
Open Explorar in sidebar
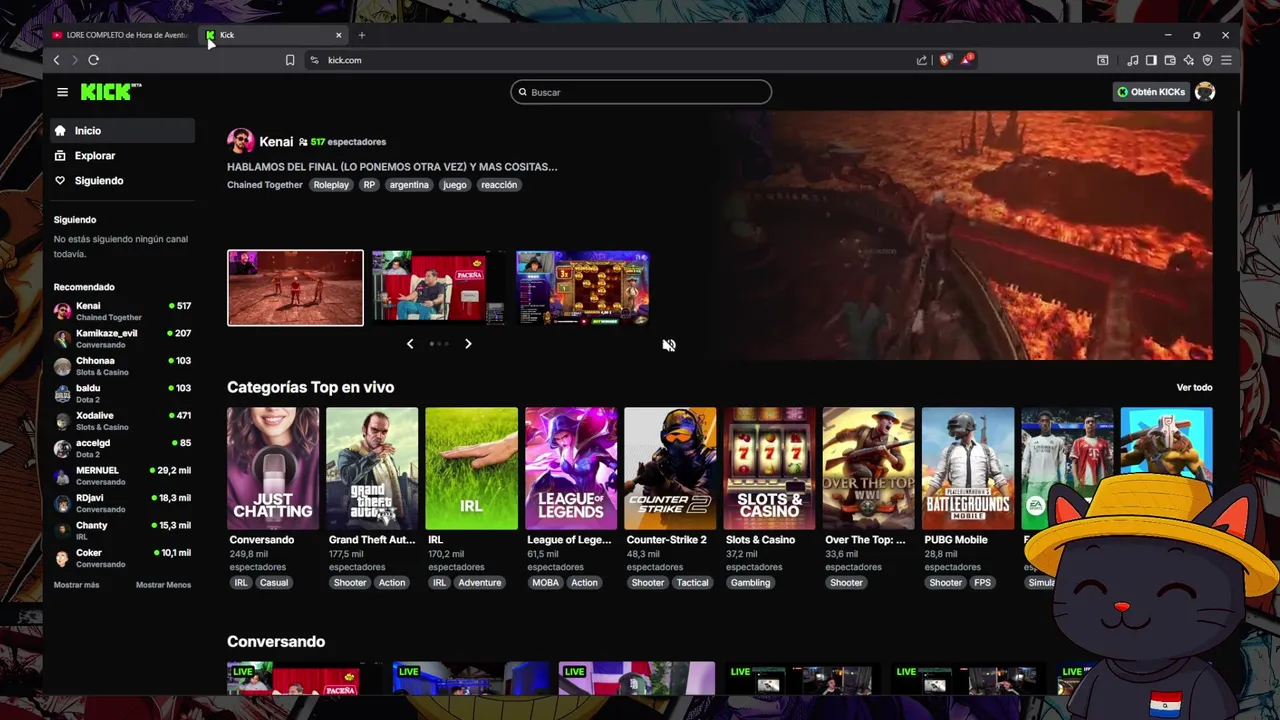tap(122, 156)
